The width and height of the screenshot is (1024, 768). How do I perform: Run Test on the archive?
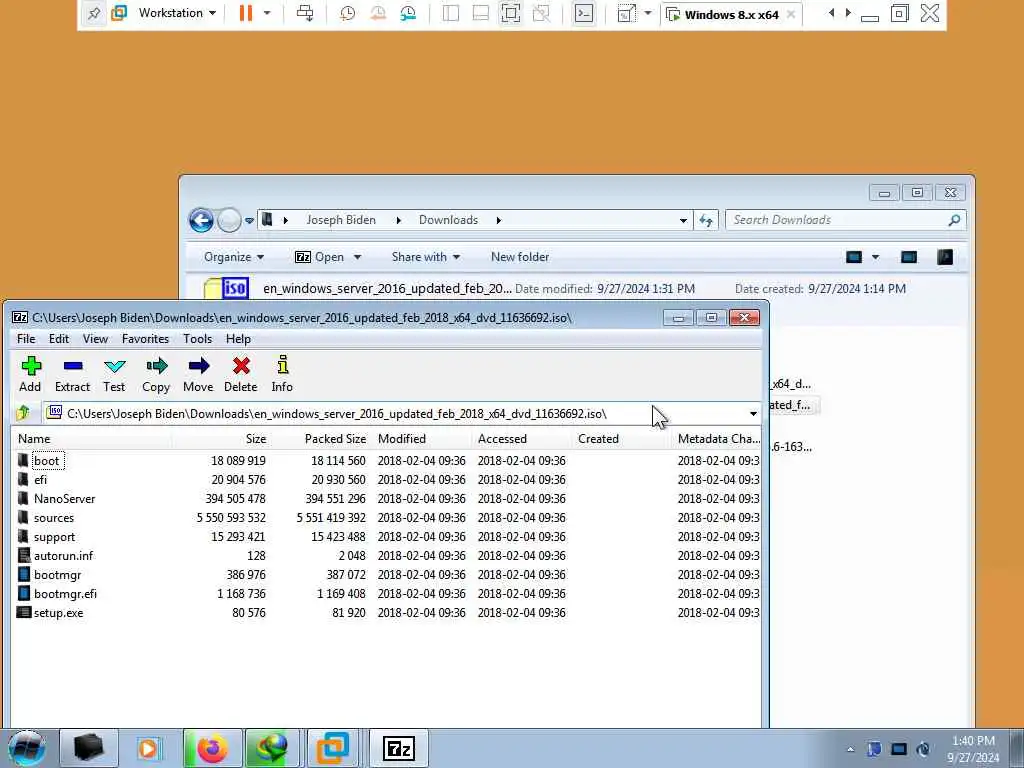point(114,374)
